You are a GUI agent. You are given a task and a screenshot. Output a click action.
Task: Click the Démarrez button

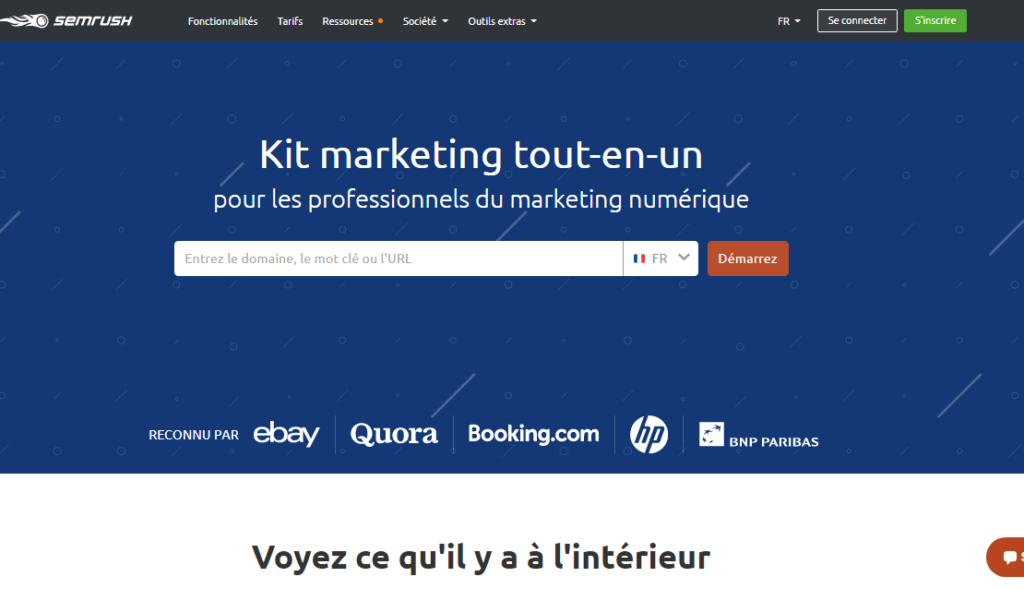click(x=748, y=259)
